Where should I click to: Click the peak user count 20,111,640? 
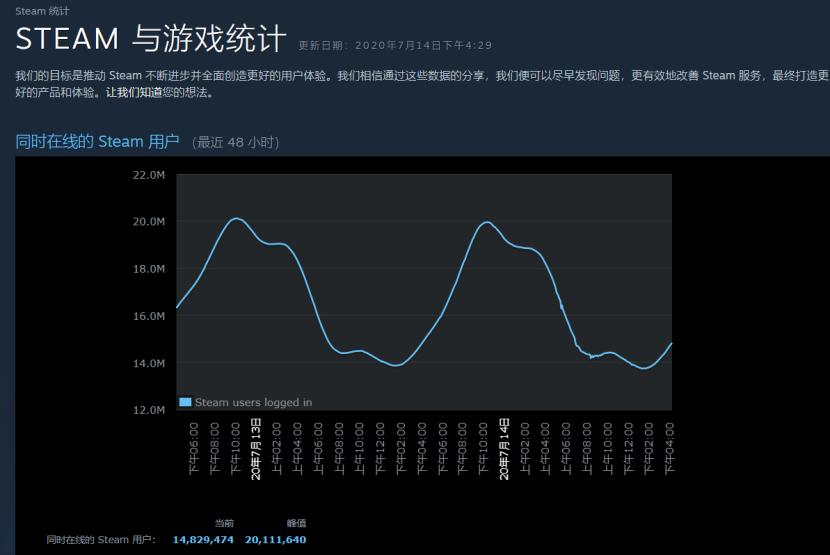point(275,540)
